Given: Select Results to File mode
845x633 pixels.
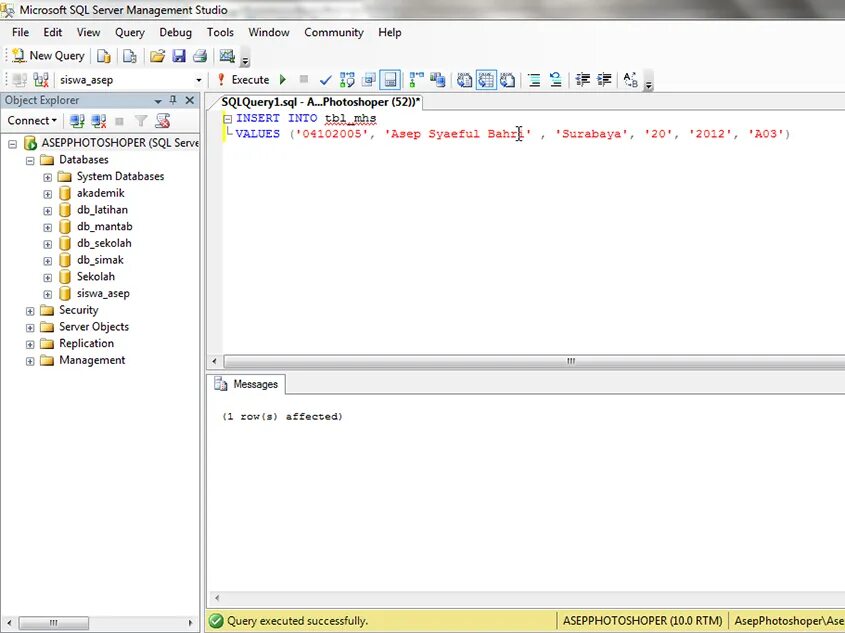Looking at the screenshot, I should (x=507, y=80).
